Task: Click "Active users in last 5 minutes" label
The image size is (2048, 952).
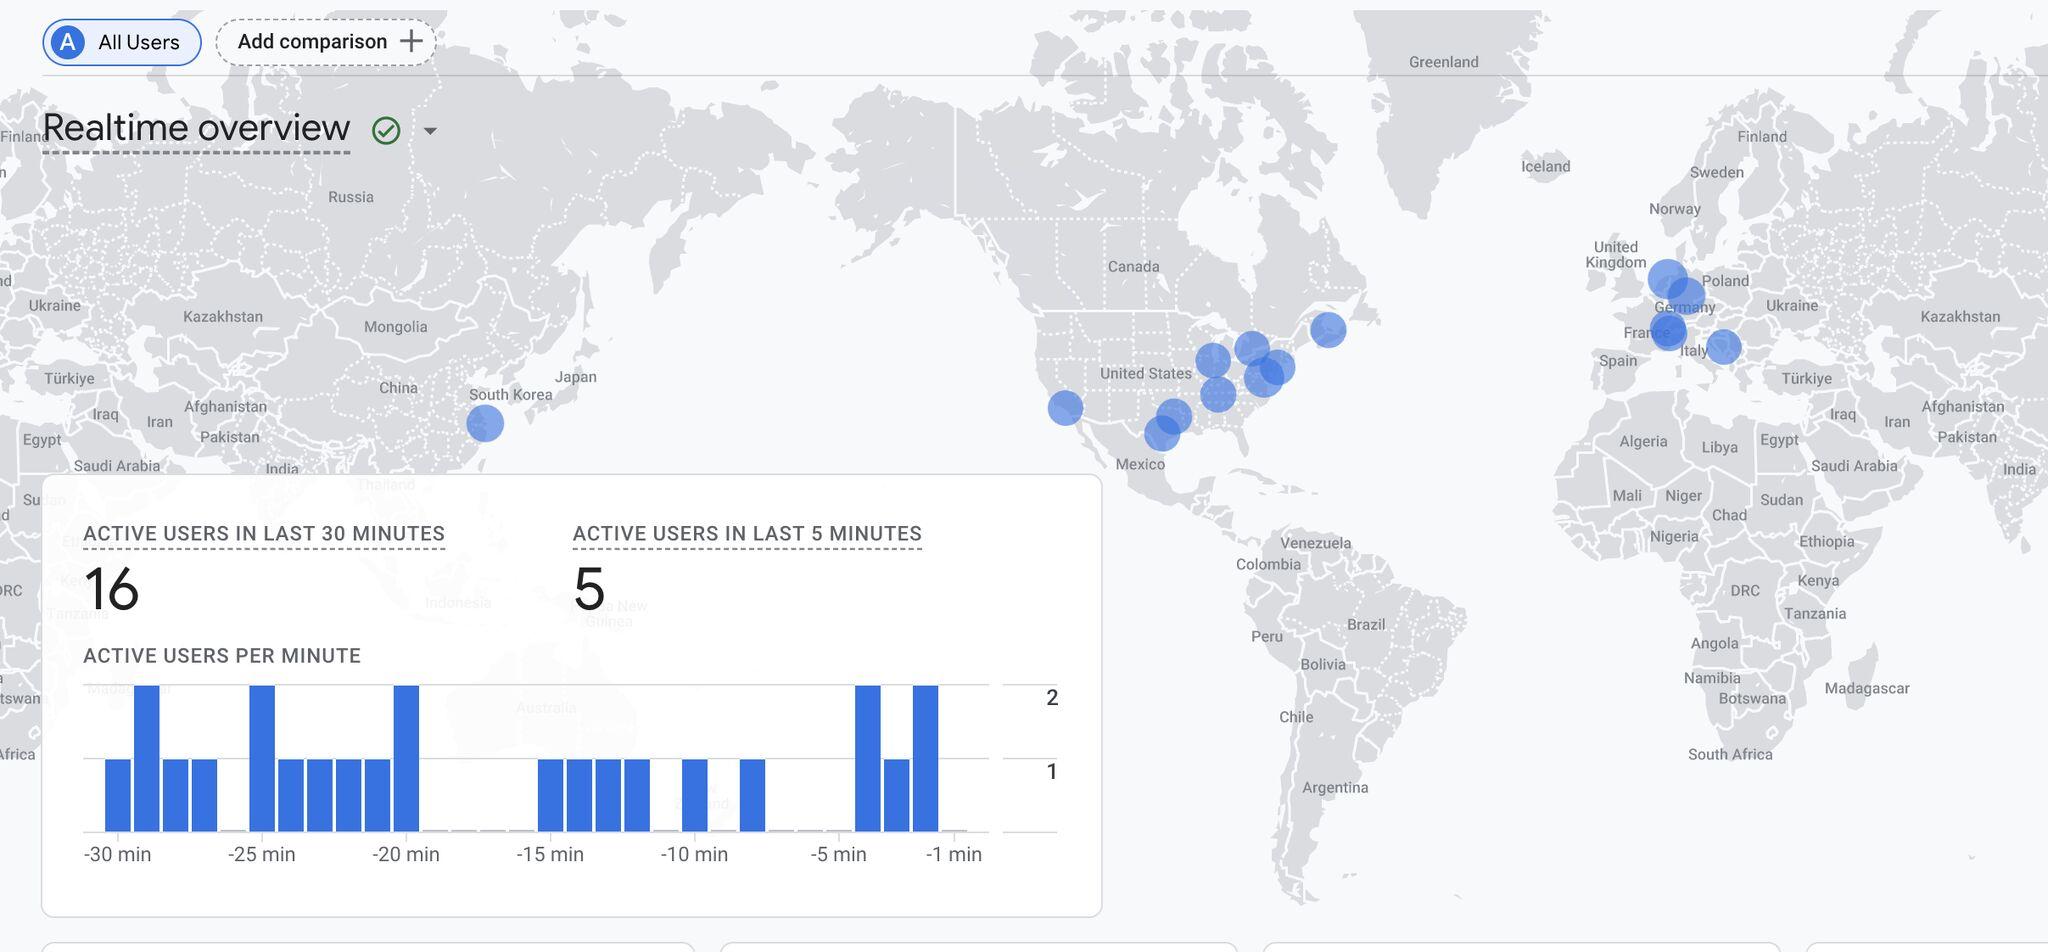Action: click(x=747, y=534)
